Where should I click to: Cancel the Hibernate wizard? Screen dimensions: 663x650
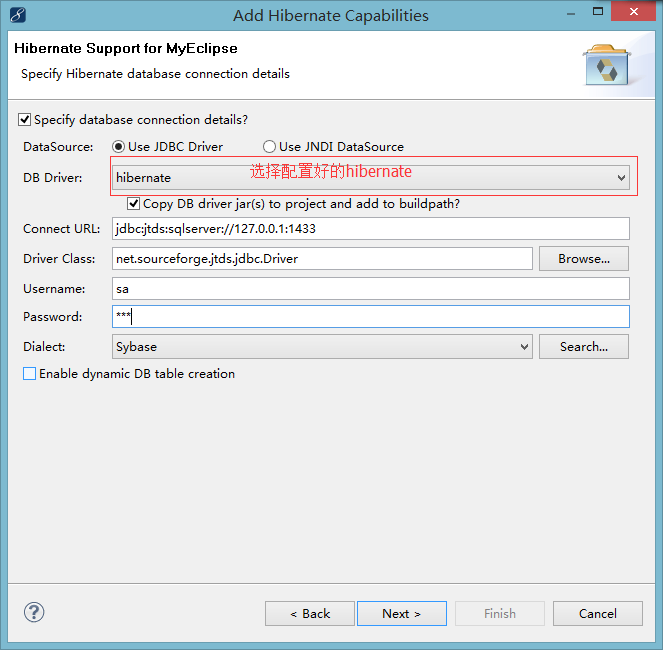click(x=598, y=614)
